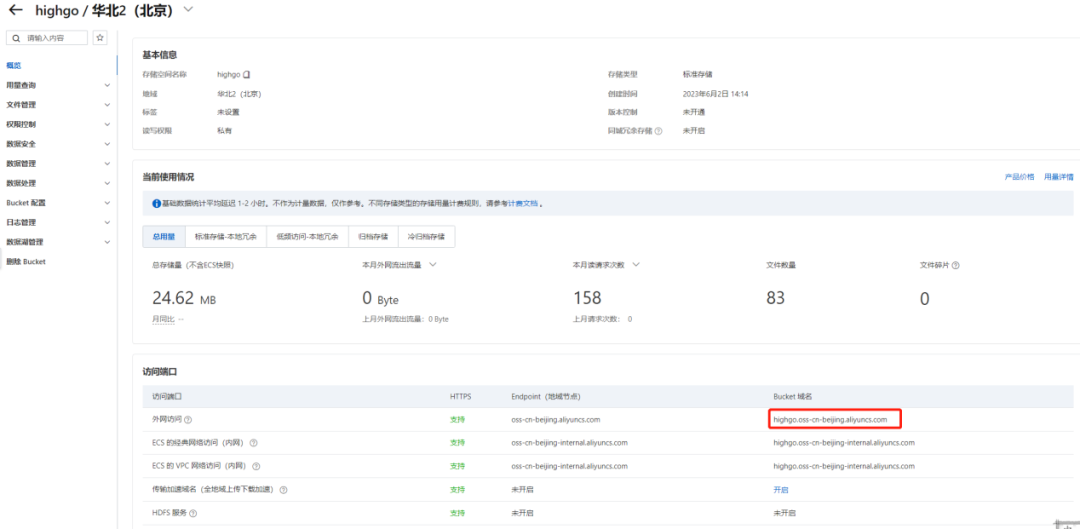Click the 访问端口 section heading
The image size is (1080, 529).
tap(160, 371)
